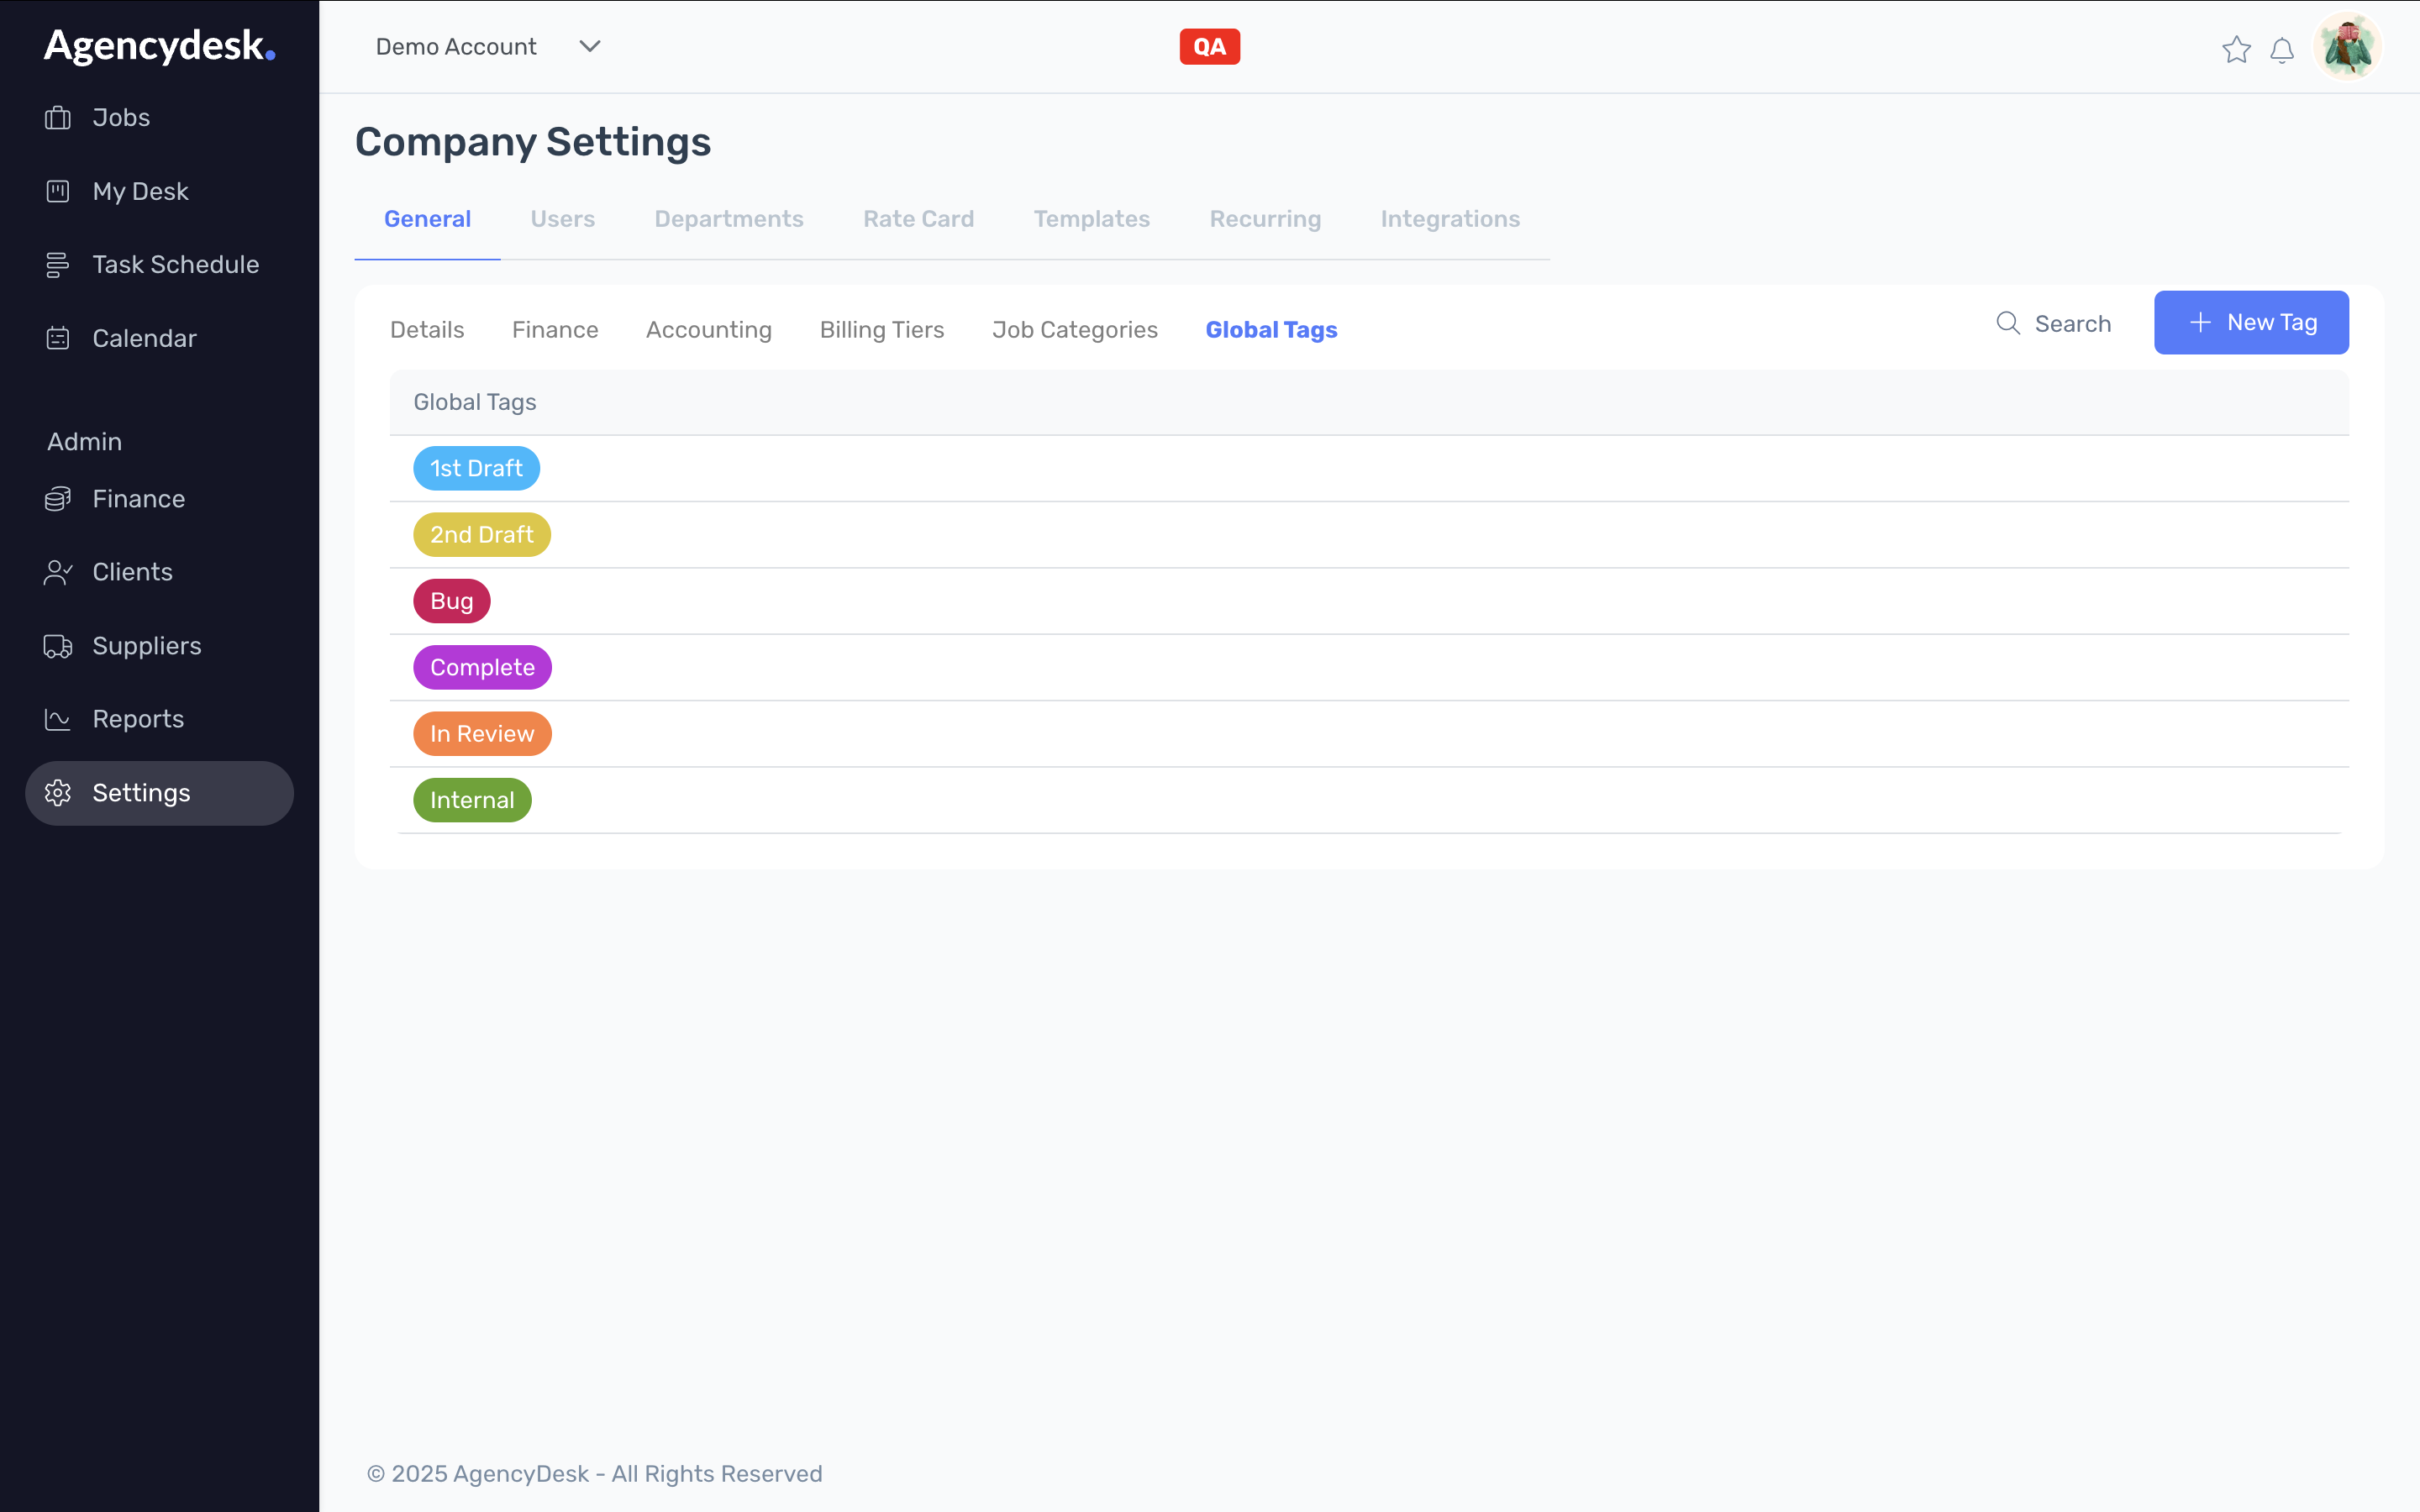The height and width of the screenshot is (1512, 2420).
Task: Open the Calendar sidebar icon
Action: pos(58,338)
